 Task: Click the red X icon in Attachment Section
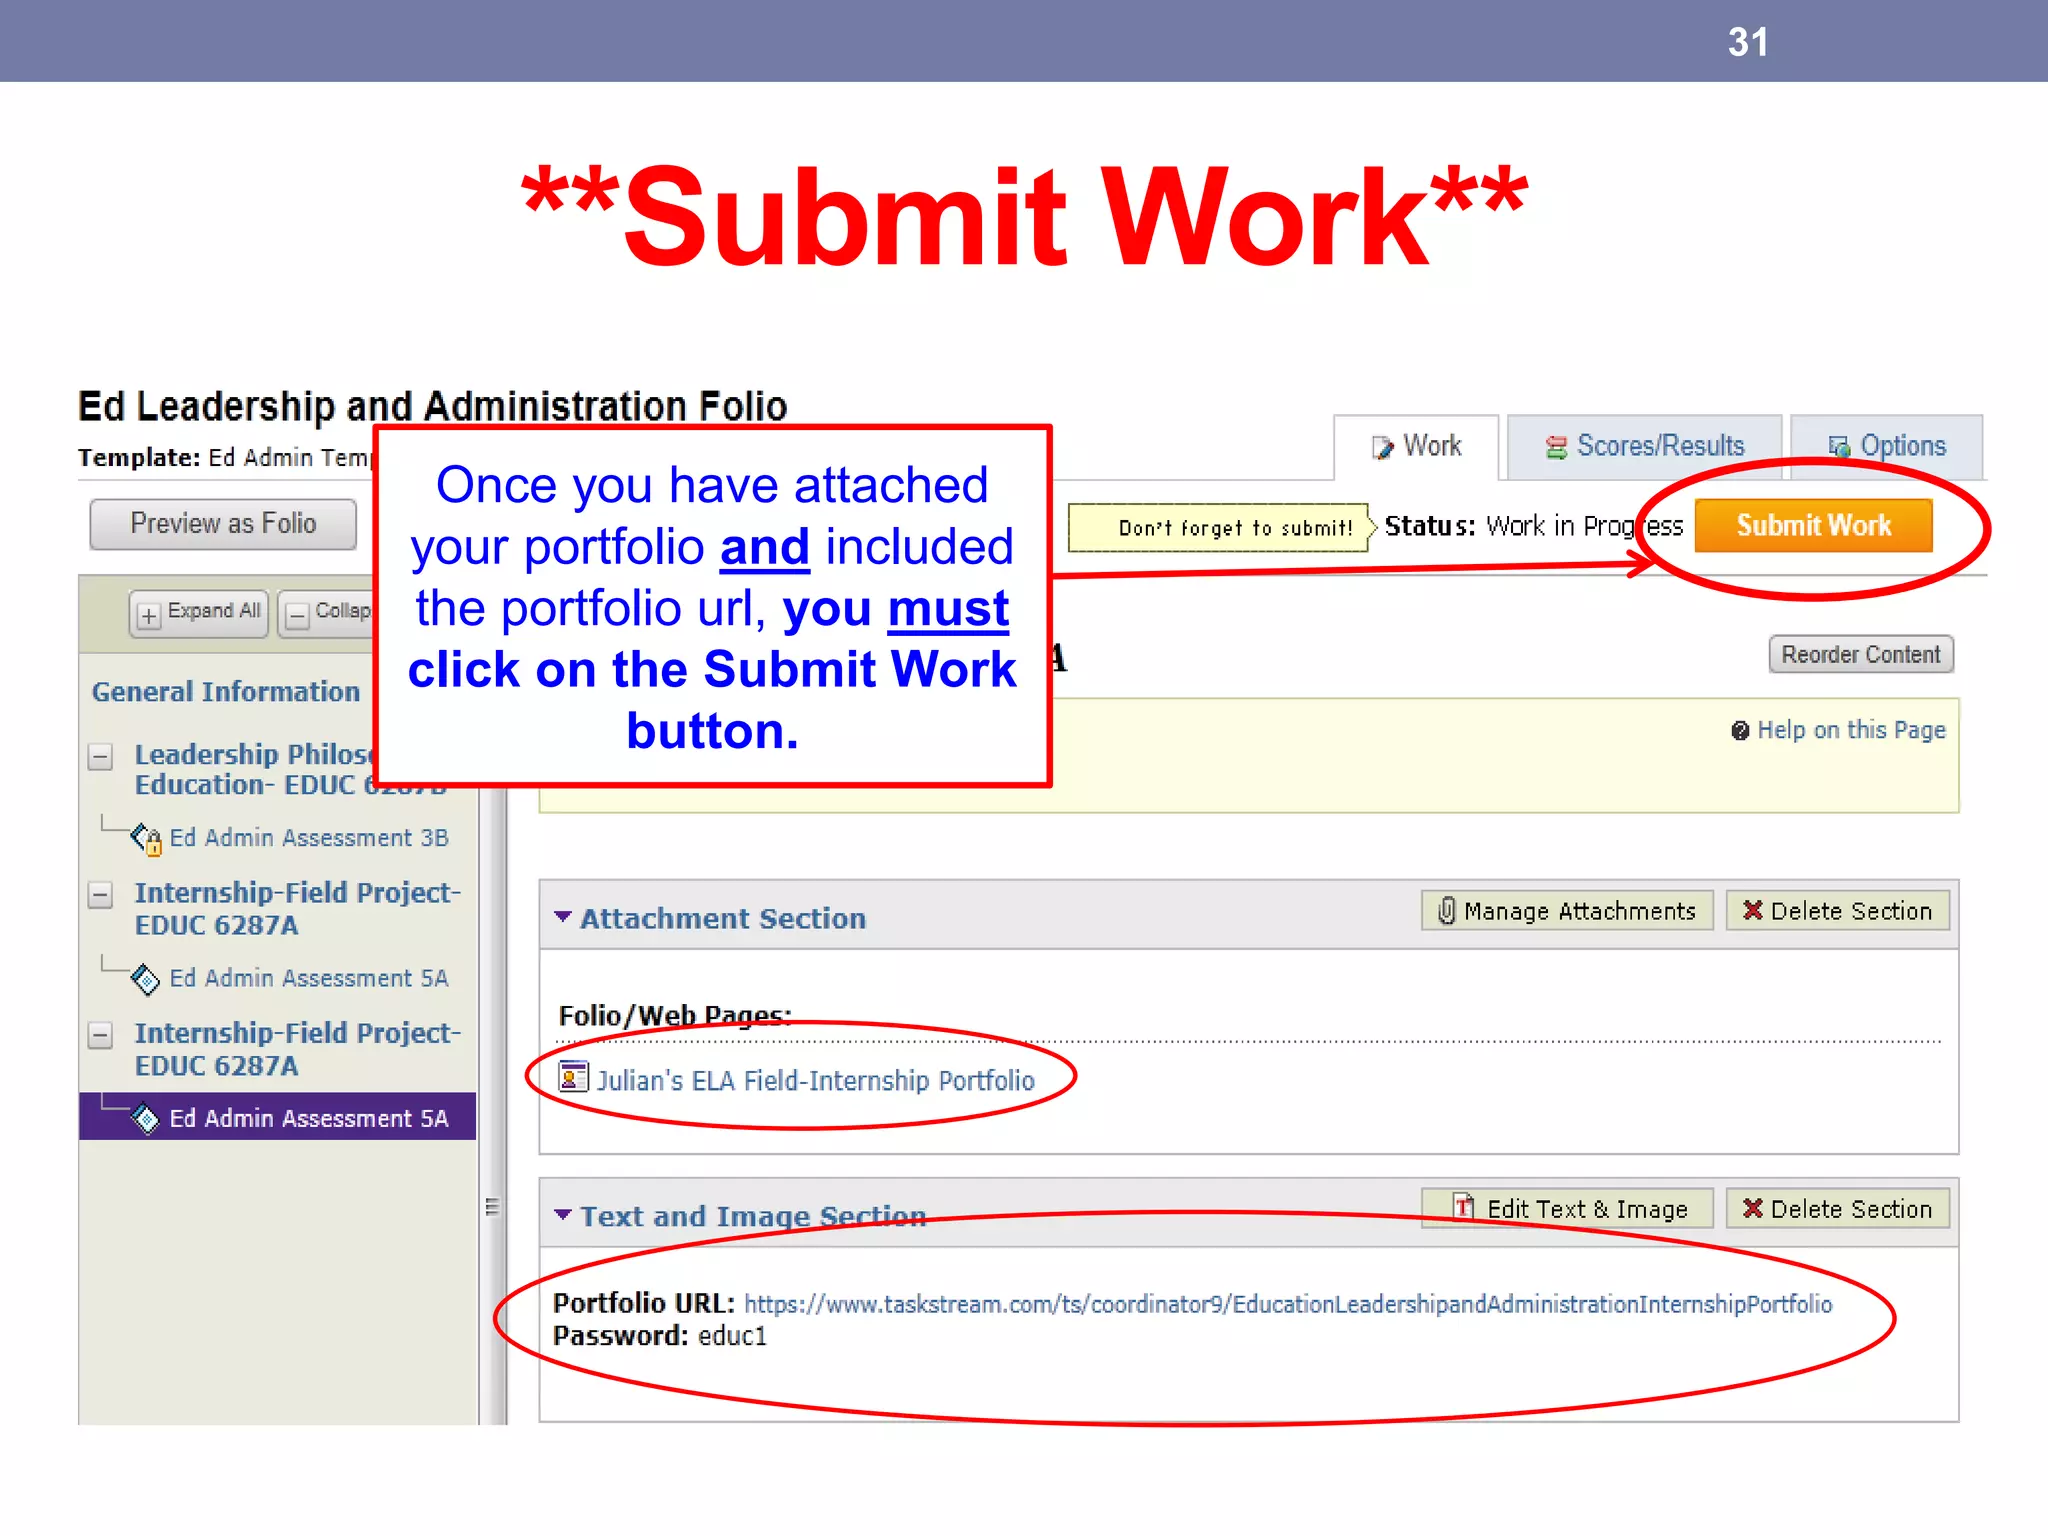pos(1752,910)
